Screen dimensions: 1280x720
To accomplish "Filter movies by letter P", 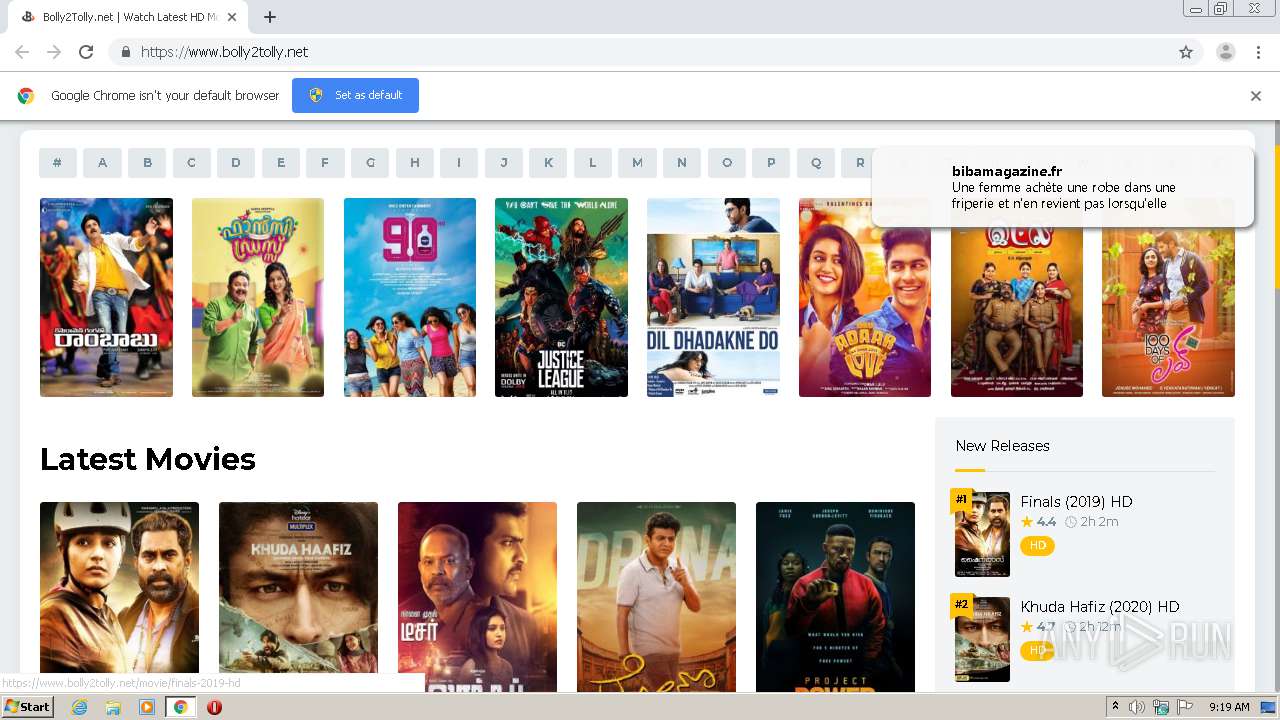I will click(771, 163).
